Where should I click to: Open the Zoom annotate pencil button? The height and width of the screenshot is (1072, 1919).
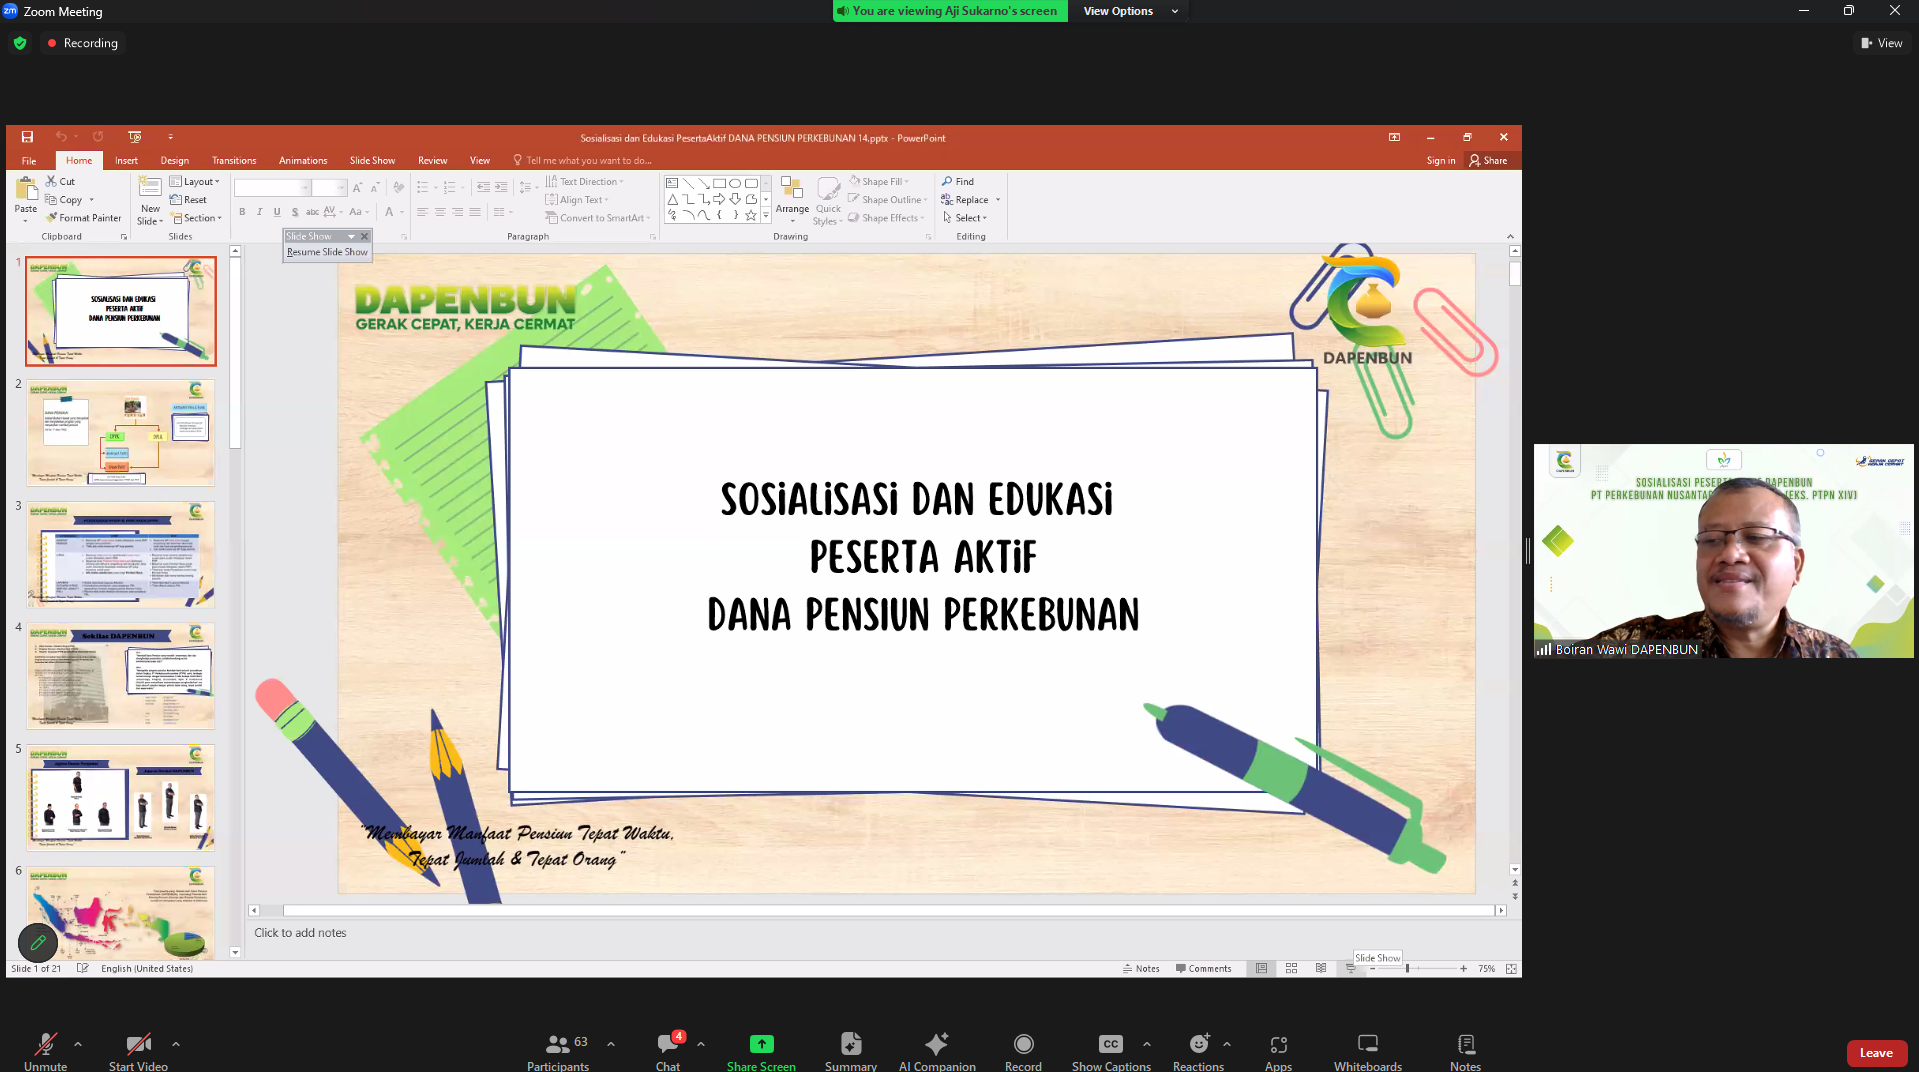pos(38,942)
